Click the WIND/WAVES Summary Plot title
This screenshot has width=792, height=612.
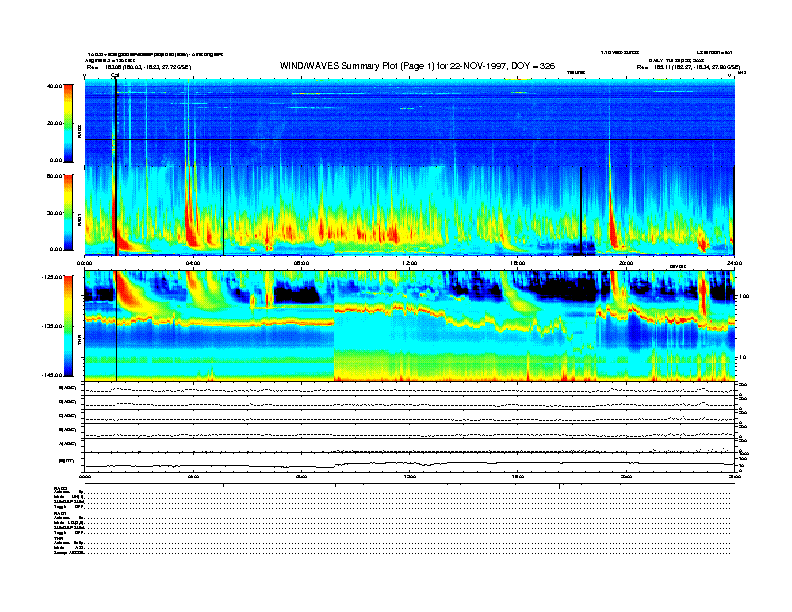click(417, 66)
